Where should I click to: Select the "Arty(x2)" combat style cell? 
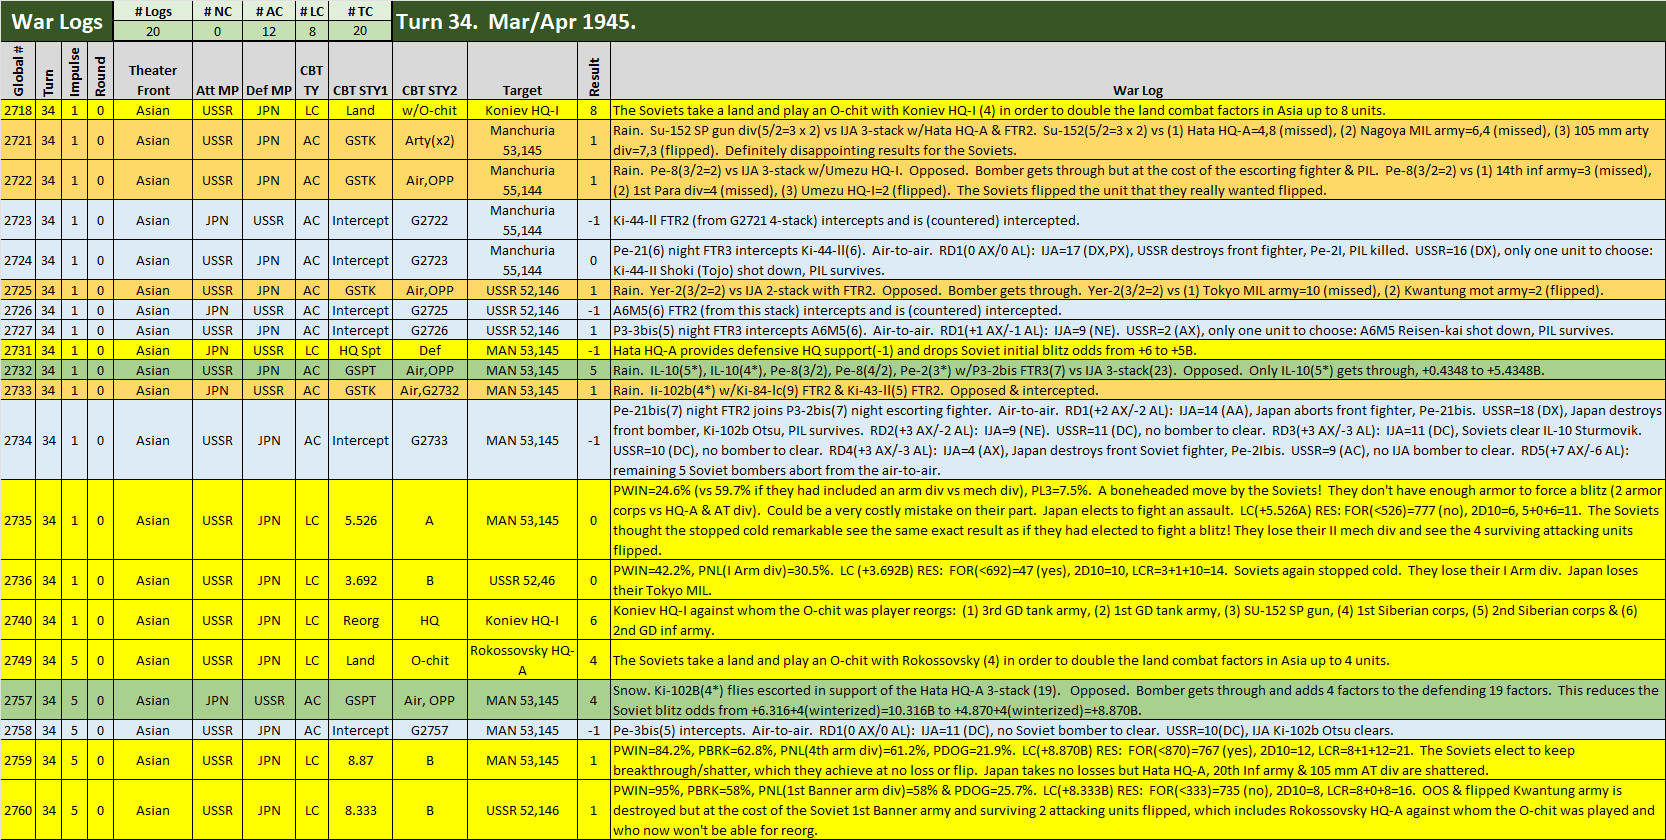click(x=430, y=140)
